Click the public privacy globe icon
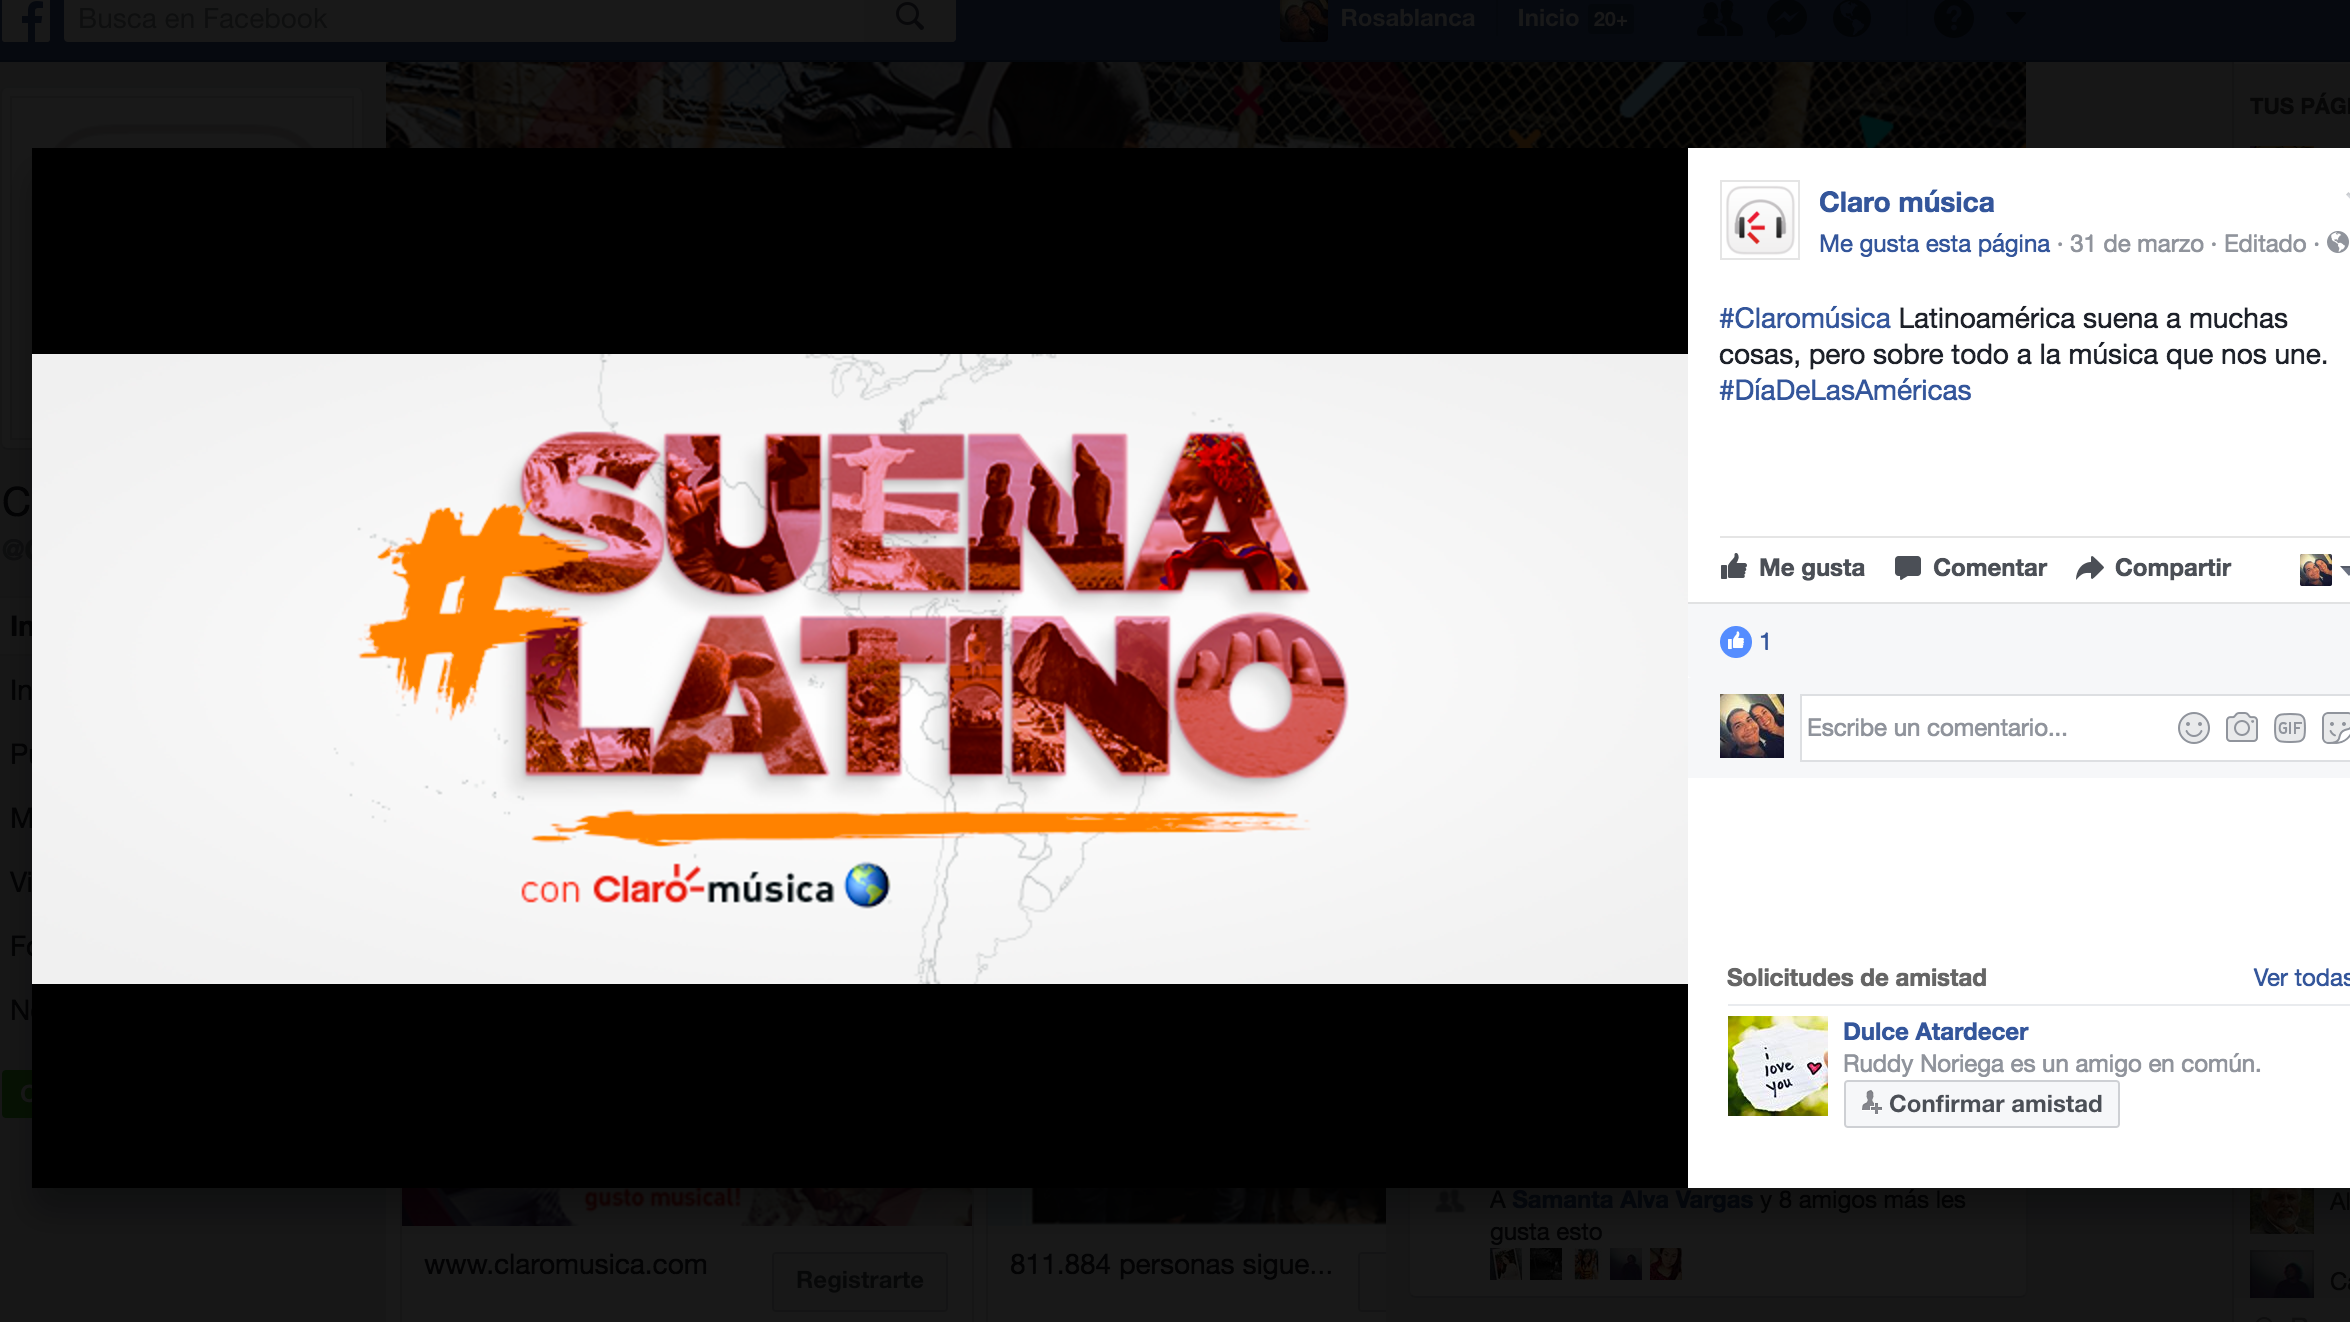Viewport: 2350px width, 1322px height. [2338, 243]
